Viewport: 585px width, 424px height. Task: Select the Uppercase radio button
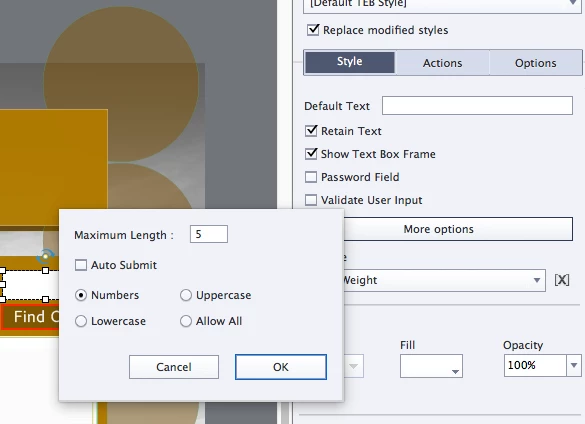coord(186,295)
